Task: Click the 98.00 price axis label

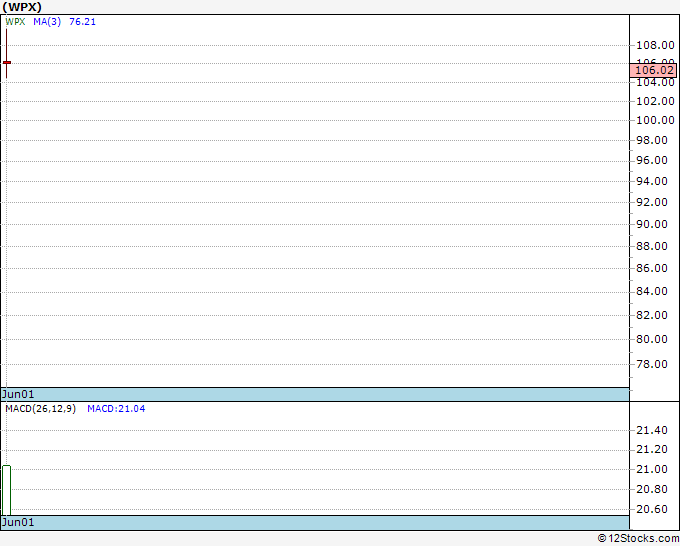Action: click(x=651, y=140)
